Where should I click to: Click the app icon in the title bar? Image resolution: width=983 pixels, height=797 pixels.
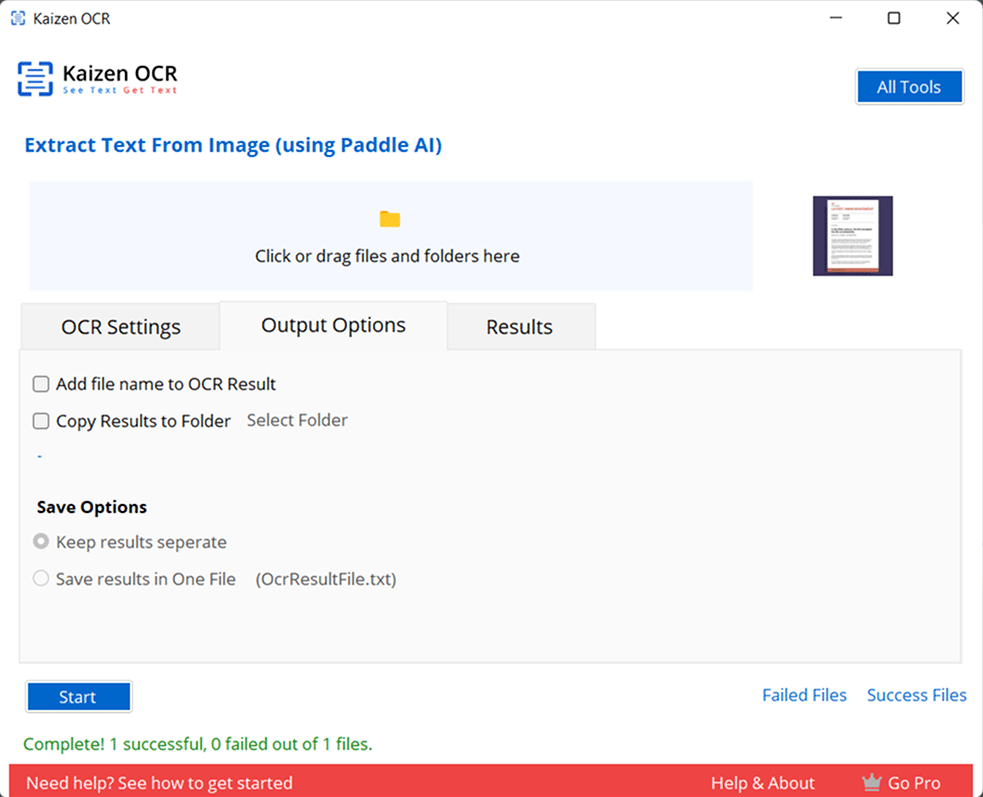coord(18,18)
